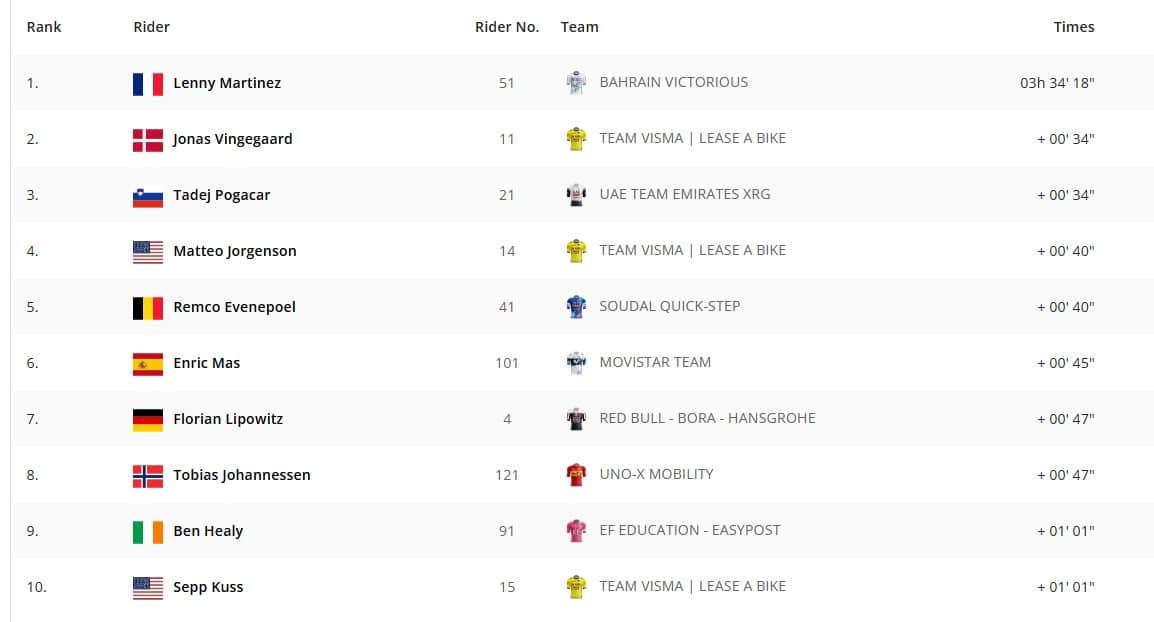Click the Uno-X Mobility jersey icon
This screenshot has width=1154, height=622.
tap(575, 475)
